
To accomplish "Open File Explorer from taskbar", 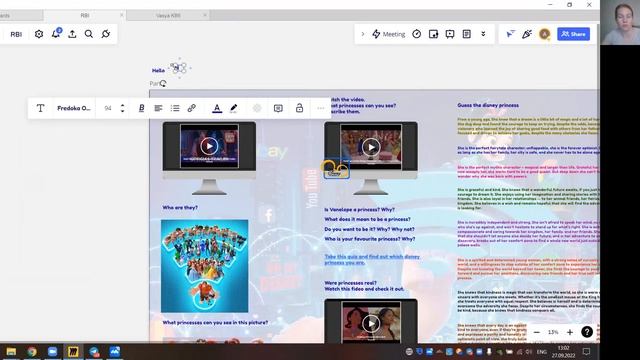I will pyautogui.click(x=11, y=351).
